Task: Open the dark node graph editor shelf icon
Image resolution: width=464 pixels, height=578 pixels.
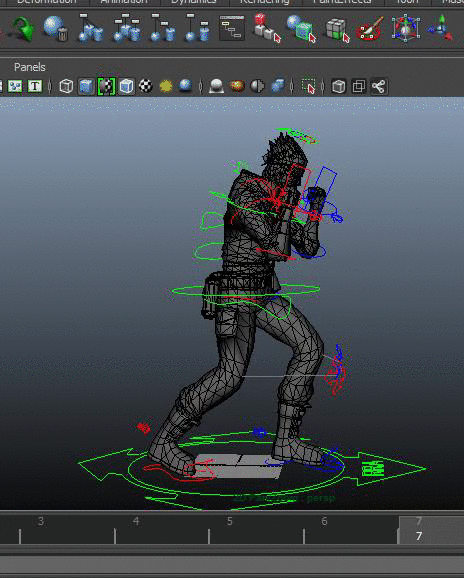Action: [232, 28]
